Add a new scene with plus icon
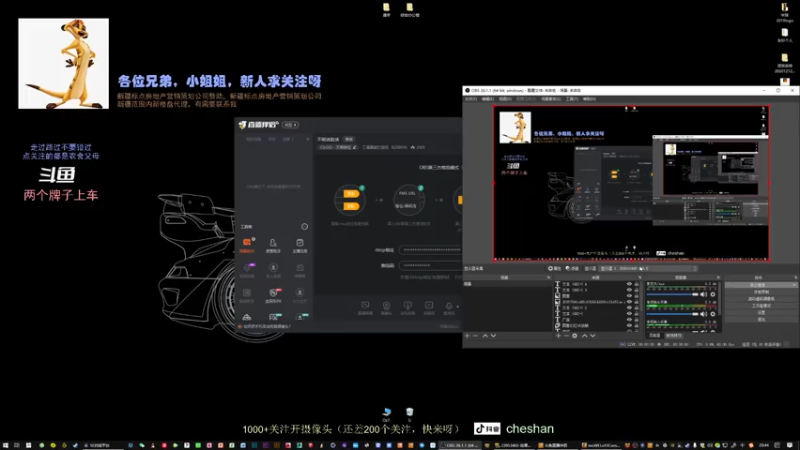The width and height of the screenshot is (800, 450). pos(467,336)
